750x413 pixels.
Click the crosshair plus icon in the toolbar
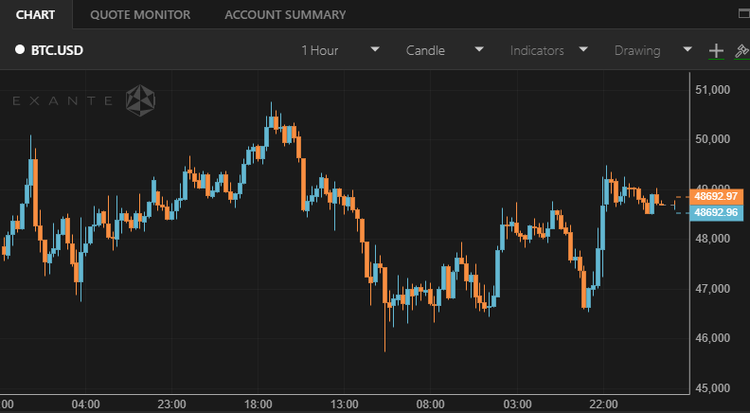716,50
